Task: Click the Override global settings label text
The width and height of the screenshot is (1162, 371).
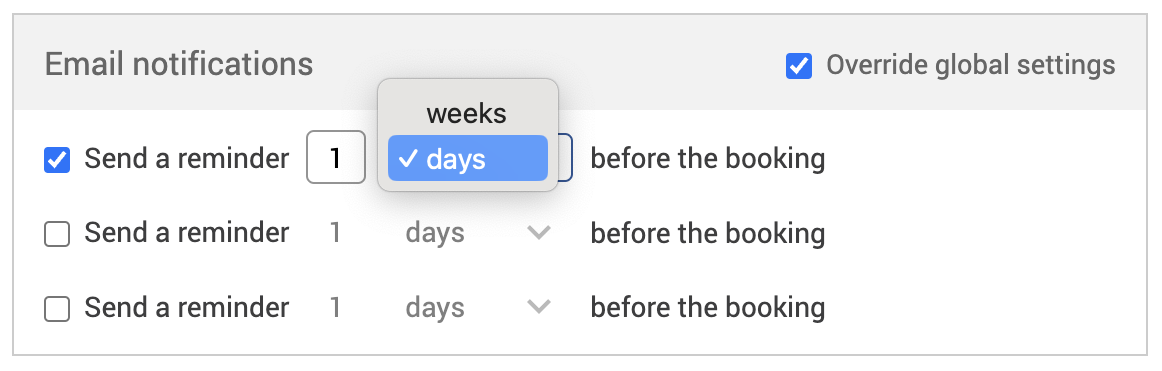Action: (x=971, y=65)
